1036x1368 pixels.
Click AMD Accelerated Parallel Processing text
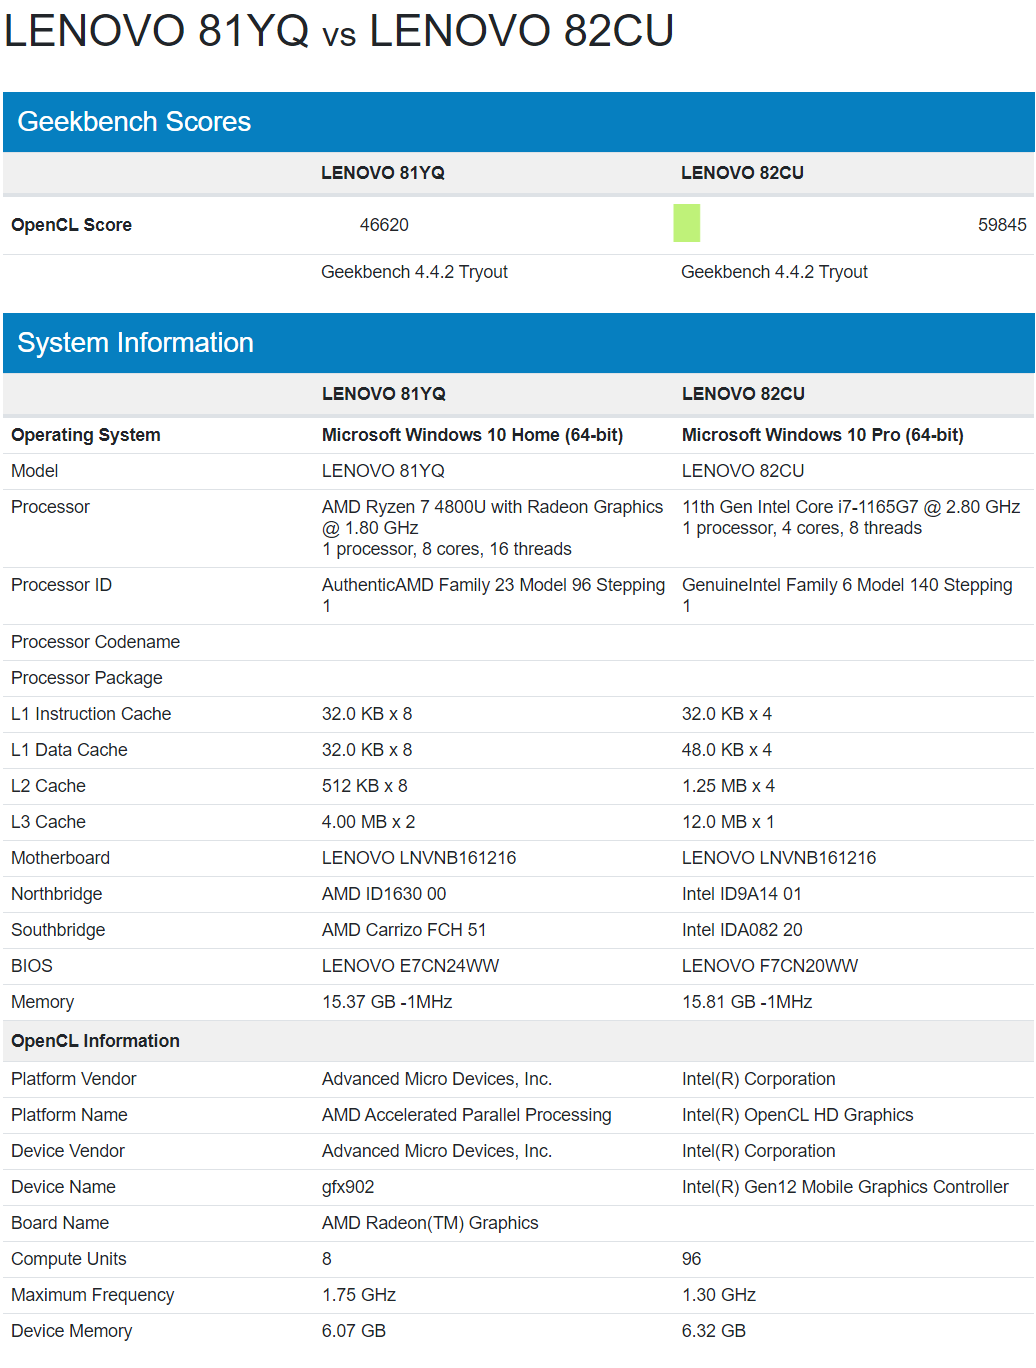pos(467,1115)
